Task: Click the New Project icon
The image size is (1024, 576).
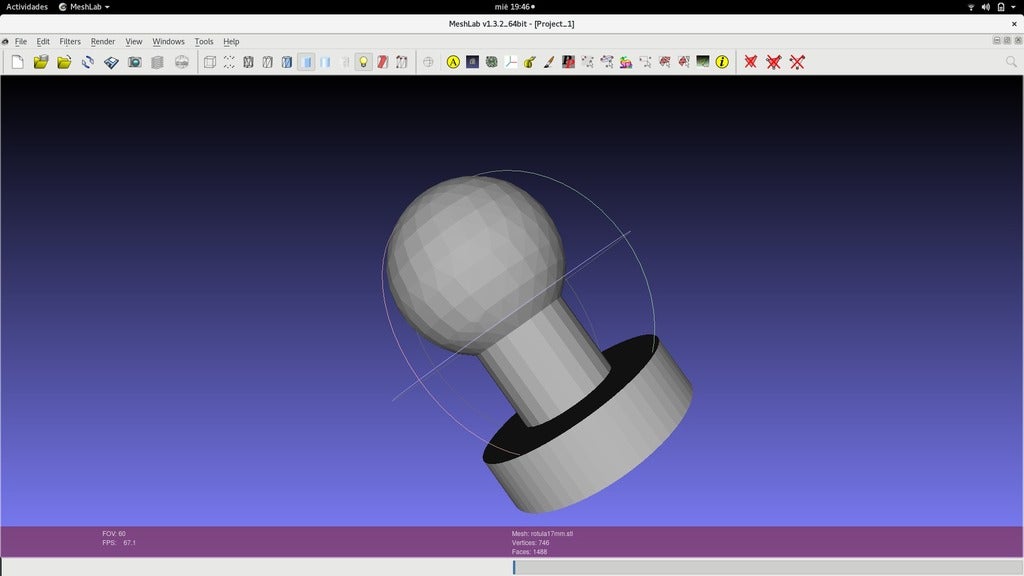Action: pos(17,62)
